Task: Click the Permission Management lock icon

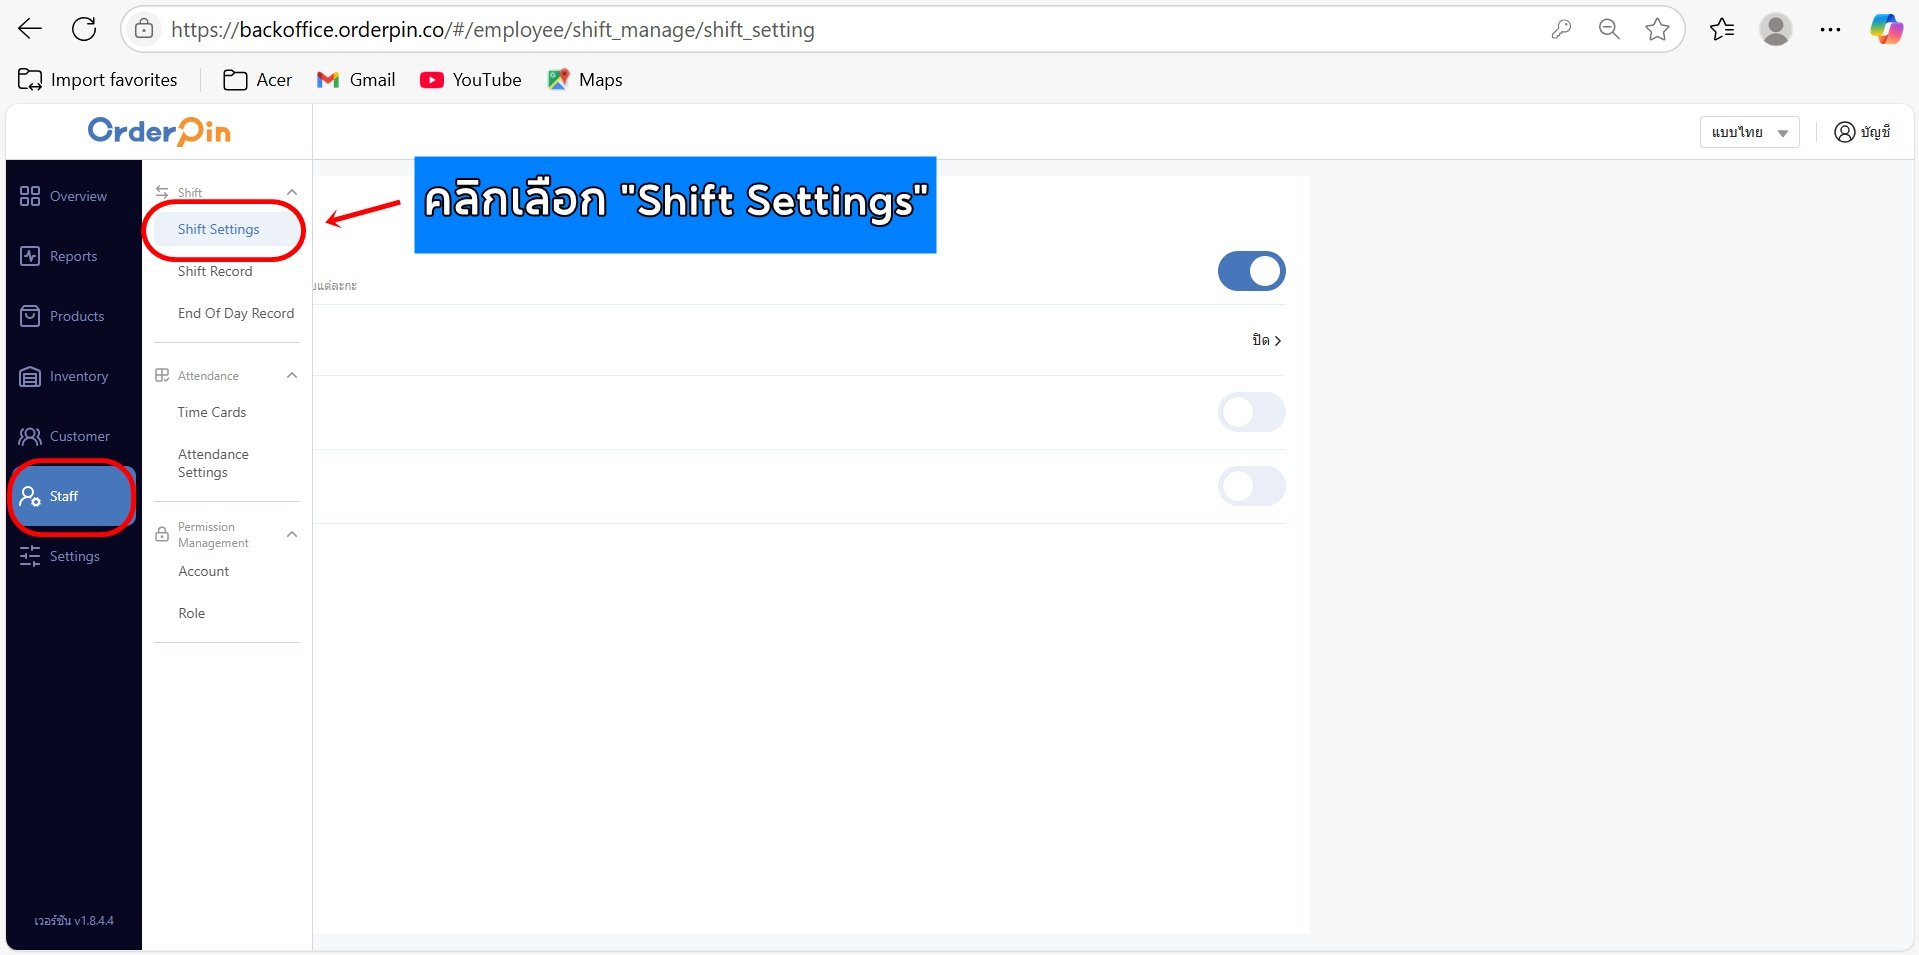Action: [x=162, y=534]
